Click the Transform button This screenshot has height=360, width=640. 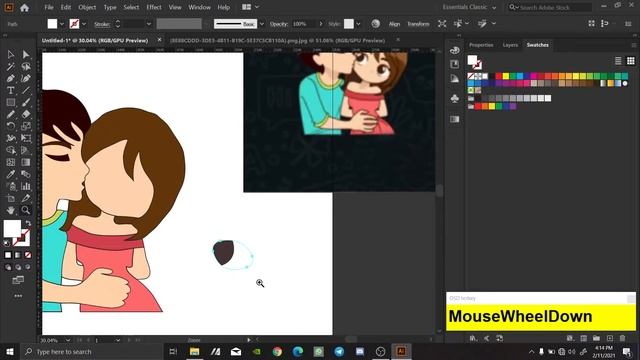418,24
